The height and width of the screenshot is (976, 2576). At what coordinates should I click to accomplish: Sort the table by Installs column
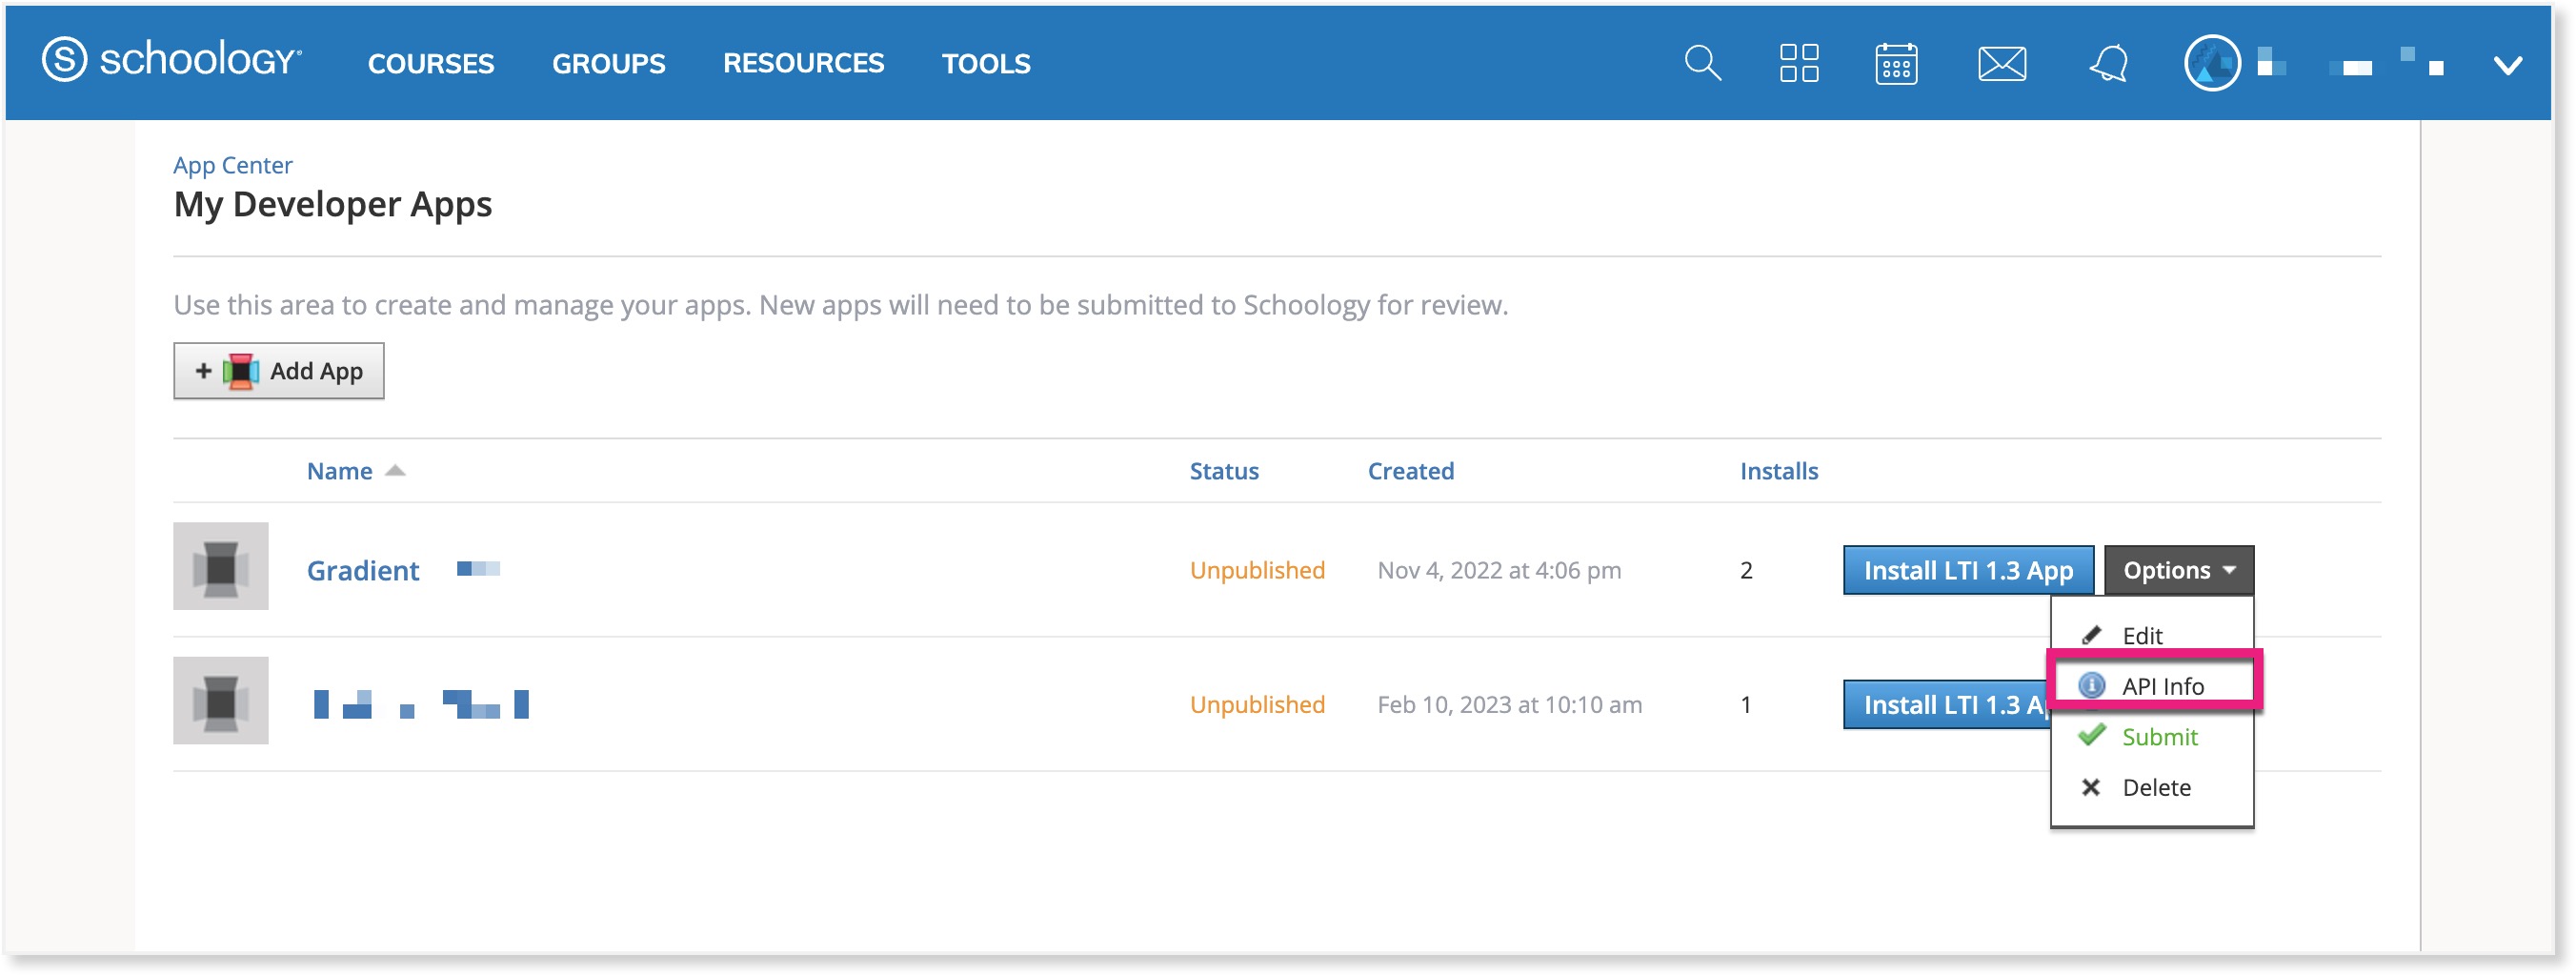pyautogui.click(x=1778, y=471)
